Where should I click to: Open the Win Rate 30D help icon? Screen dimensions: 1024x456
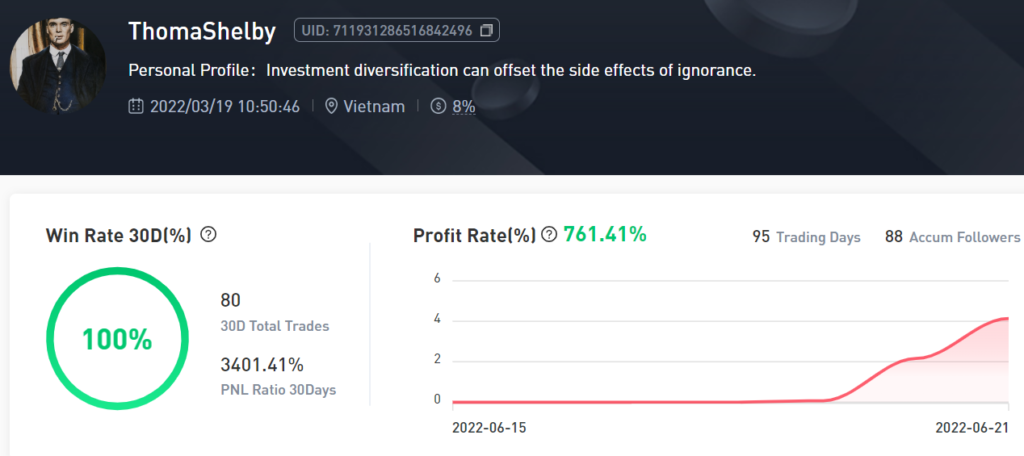[x=209, y=235]
